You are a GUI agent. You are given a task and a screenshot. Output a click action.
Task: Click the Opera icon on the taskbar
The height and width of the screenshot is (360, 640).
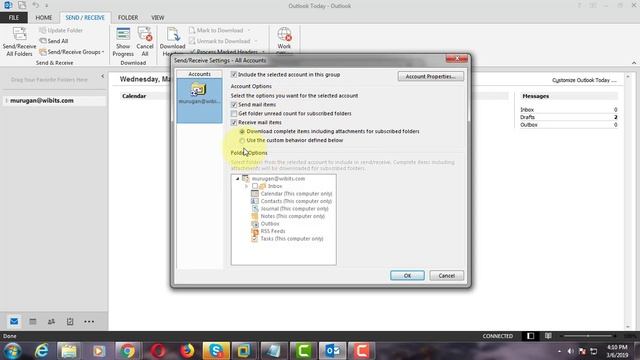coord(158,351)
